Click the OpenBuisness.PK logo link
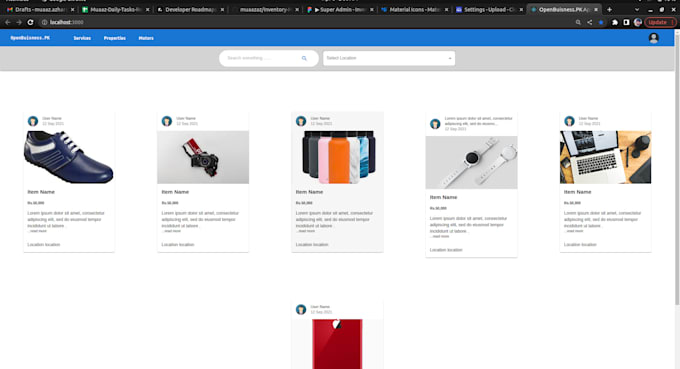680x369 pixels. [30, 38]
